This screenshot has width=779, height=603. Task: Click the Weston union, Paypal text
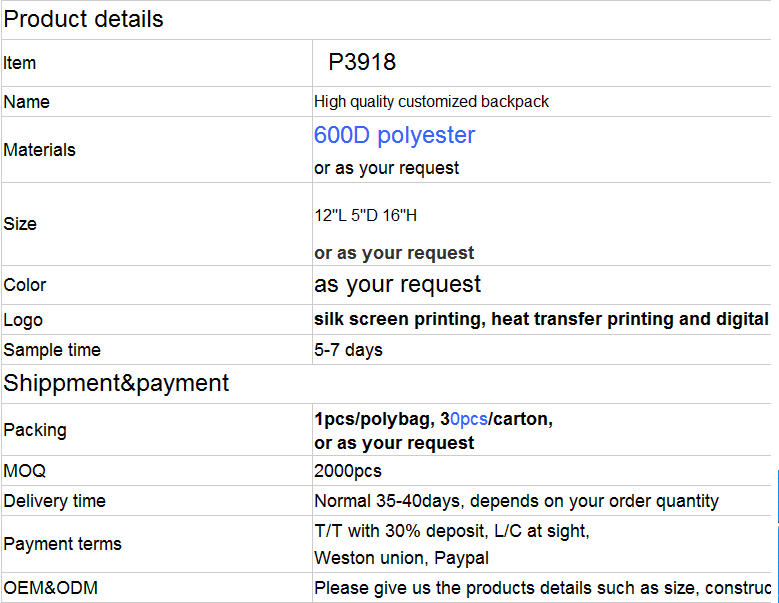tap(401, 558)
